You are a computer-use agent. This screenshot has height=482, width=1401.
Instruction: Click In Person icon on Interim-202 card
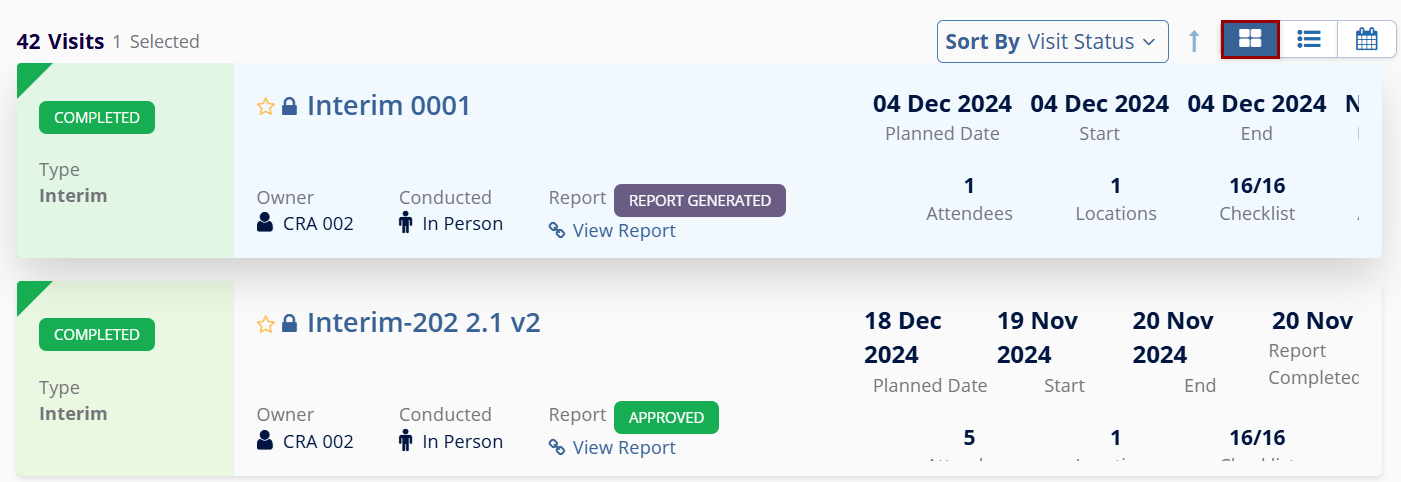coord(406,441)
